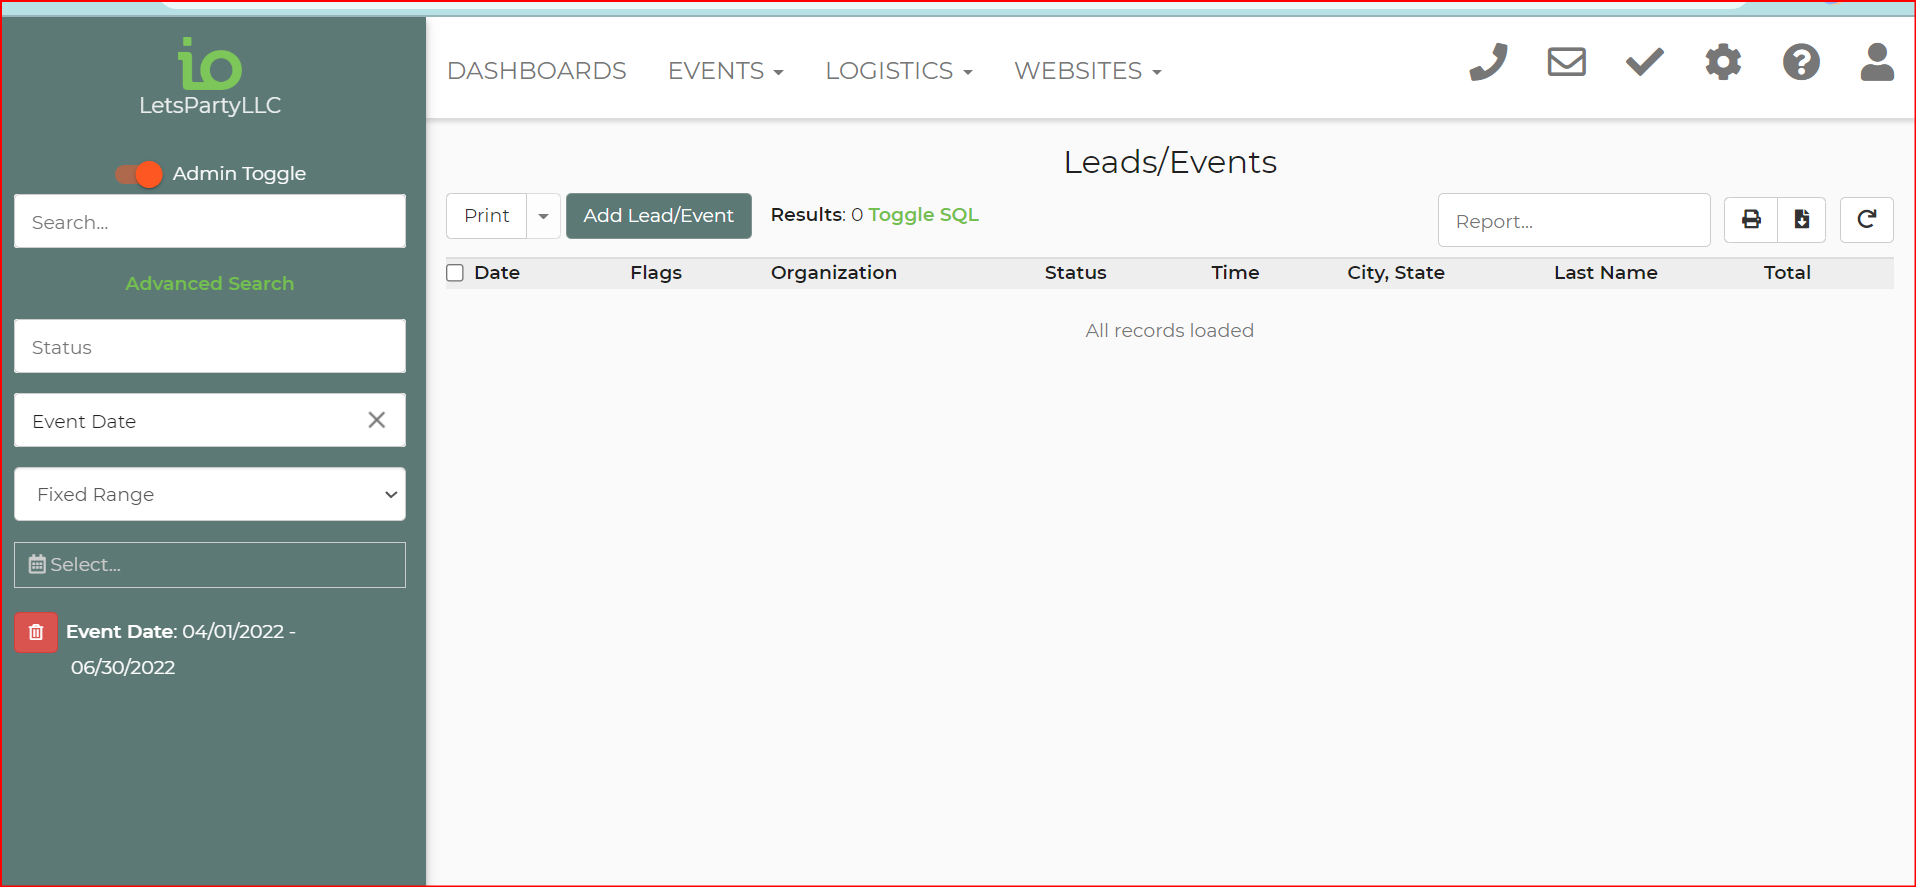
Task: Click the file download export icon
Action: (1801, 220)
